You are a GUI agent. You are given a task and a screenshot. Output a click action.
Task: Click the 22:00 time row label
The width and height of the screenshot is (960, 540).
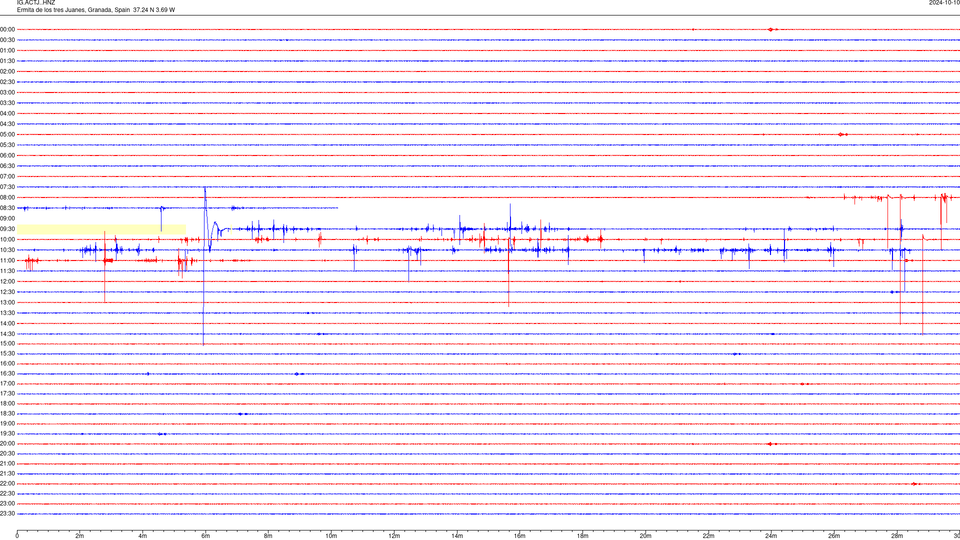(x=7, y=484)
